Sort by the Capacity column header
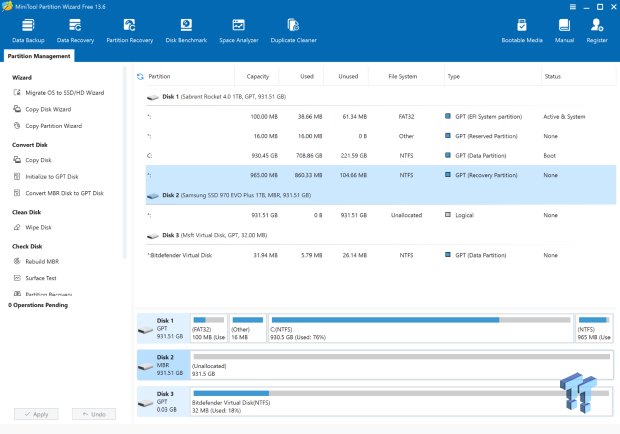 click(x=257, y=76)
